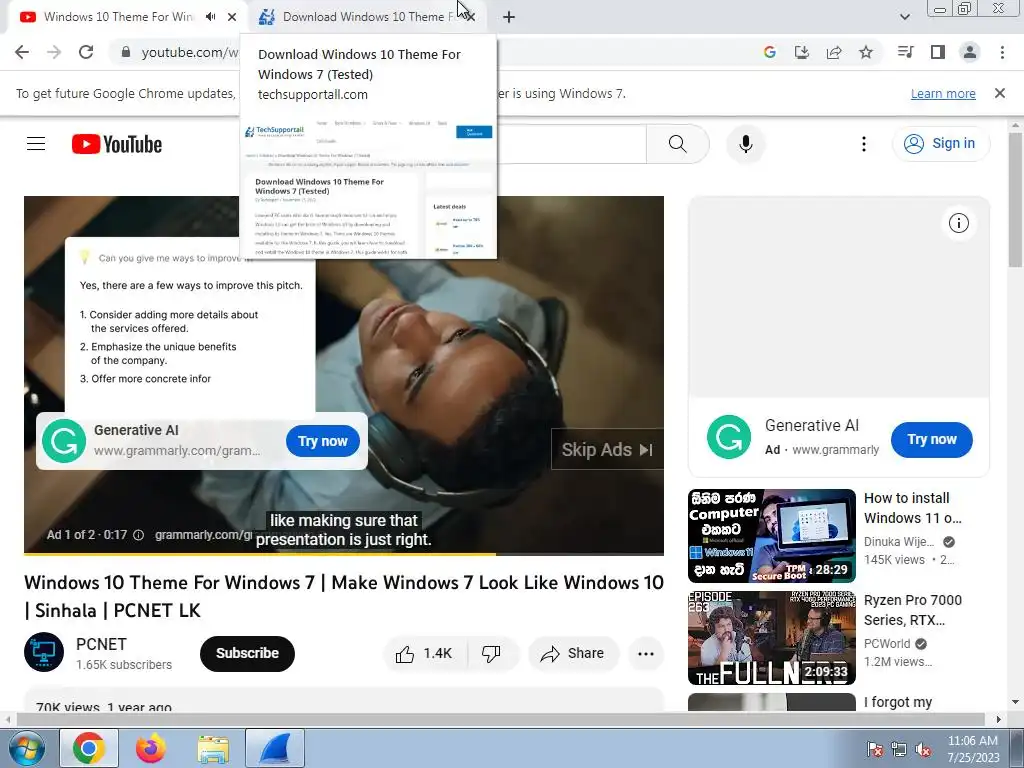1024x768 pixels.
Task: Click the YouTube search magnifier button
Action: coord(678,144)
